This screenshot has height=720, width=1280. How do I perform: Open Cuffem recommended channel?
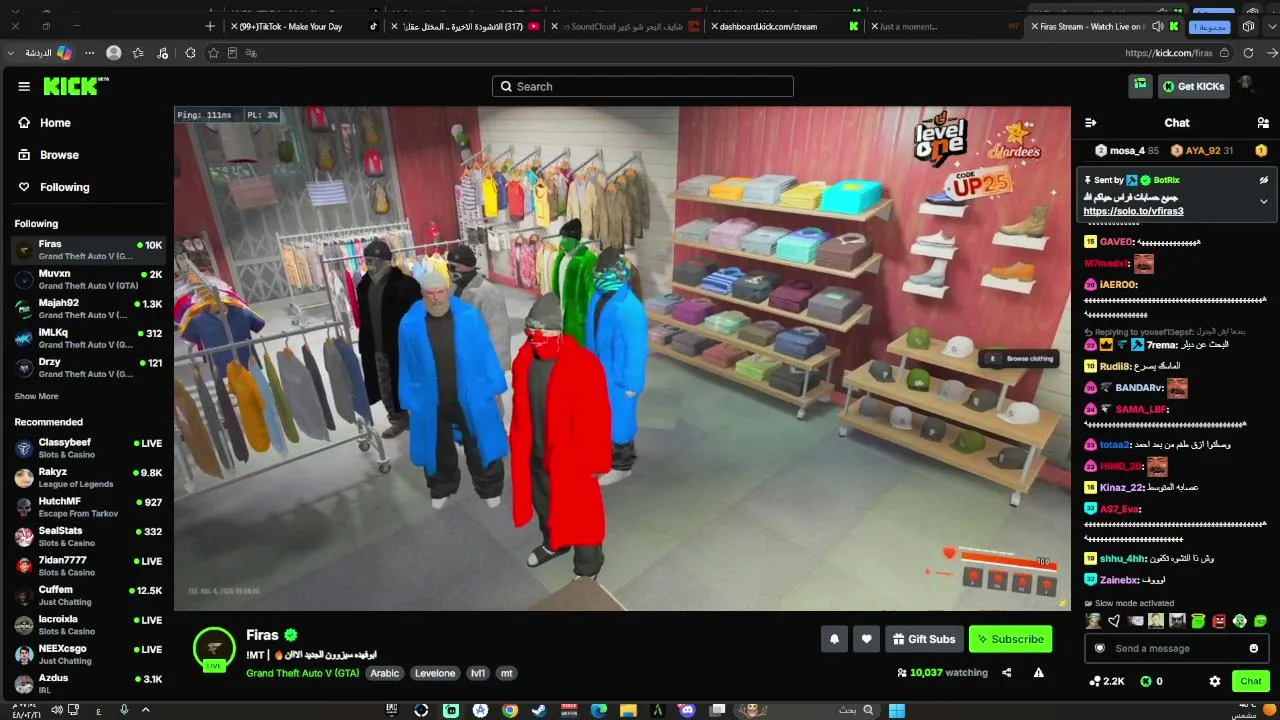pyautogui.click(x=88, y=596)
